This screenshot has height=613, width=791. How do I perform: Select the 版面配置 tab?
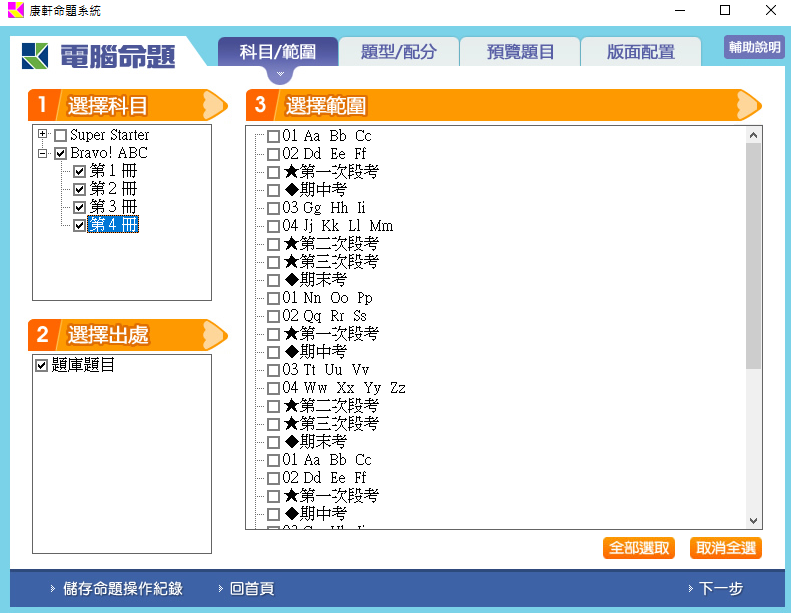641,51
